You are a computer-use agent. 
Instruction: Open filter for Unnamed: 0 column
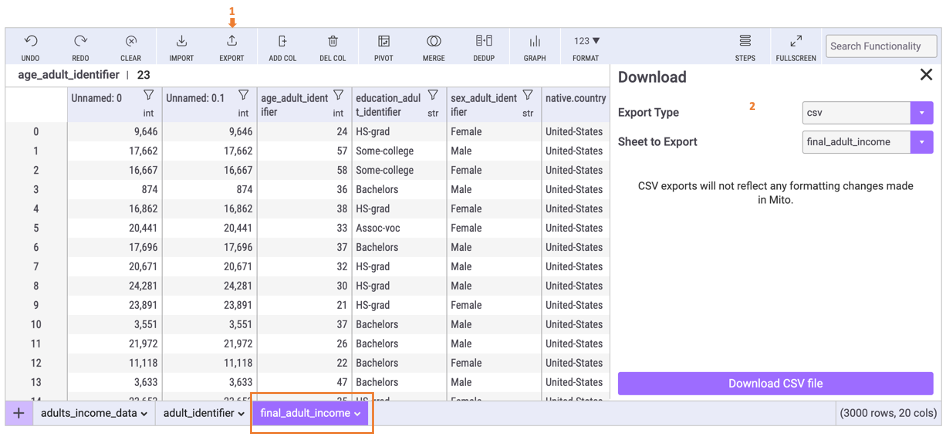(x=148, y=95)
